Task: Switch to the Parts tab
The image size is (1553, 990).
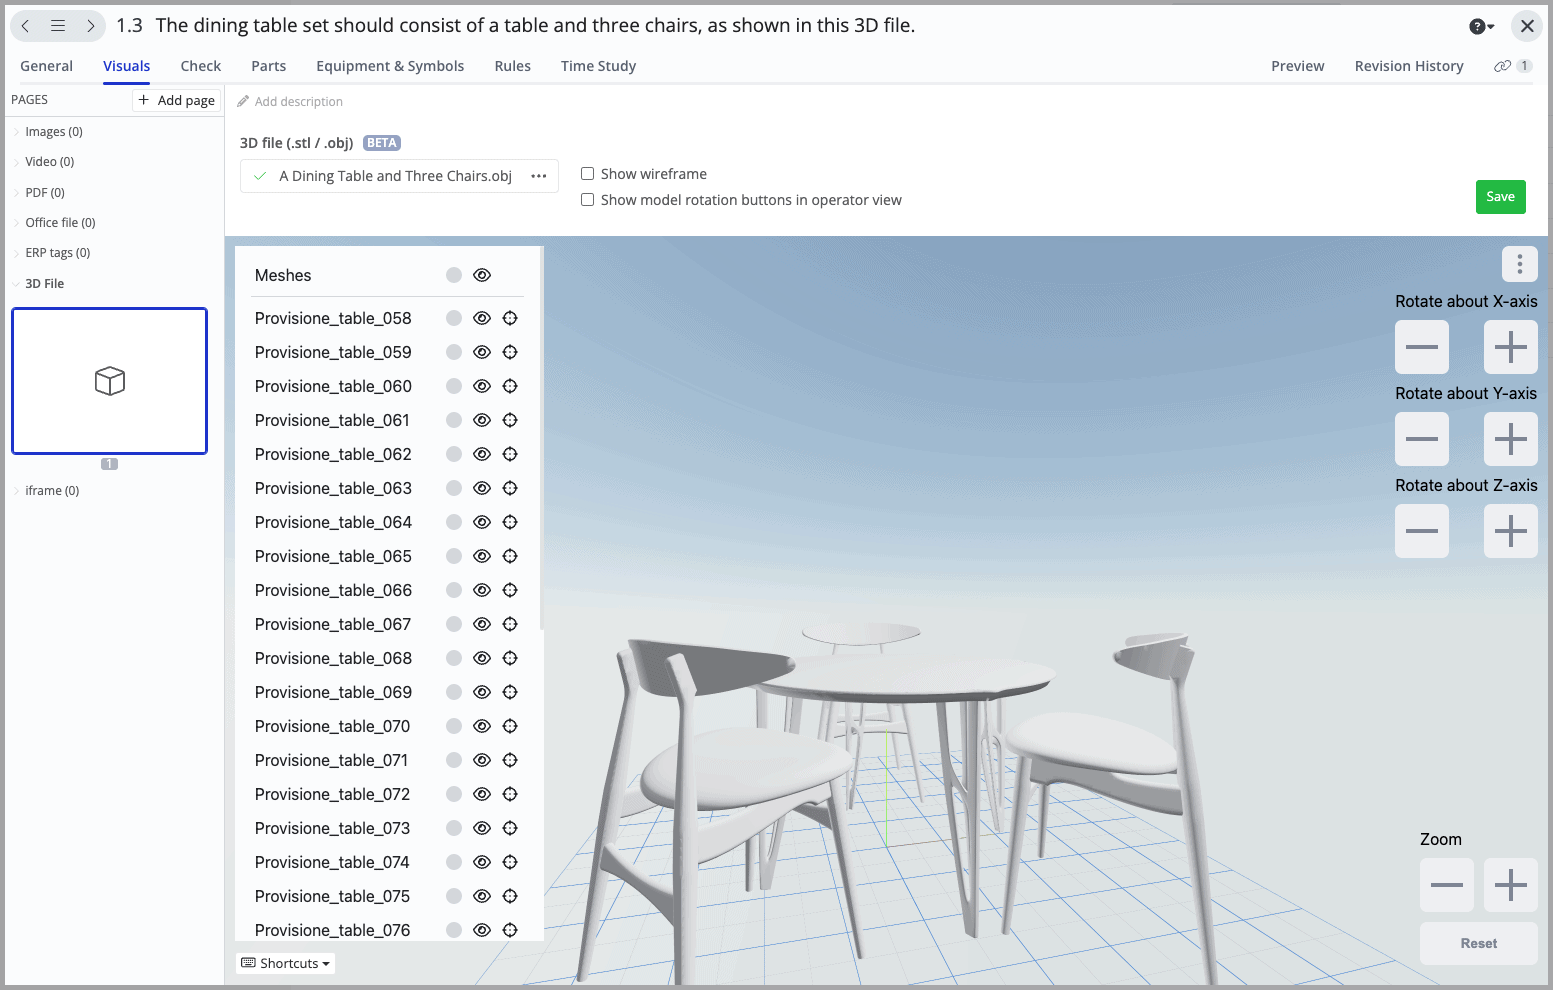Action: [268, 66]
